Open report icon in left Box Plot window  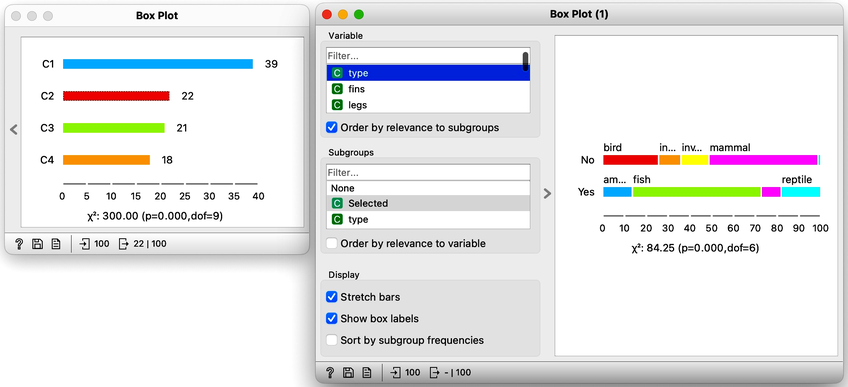point(56,244)
